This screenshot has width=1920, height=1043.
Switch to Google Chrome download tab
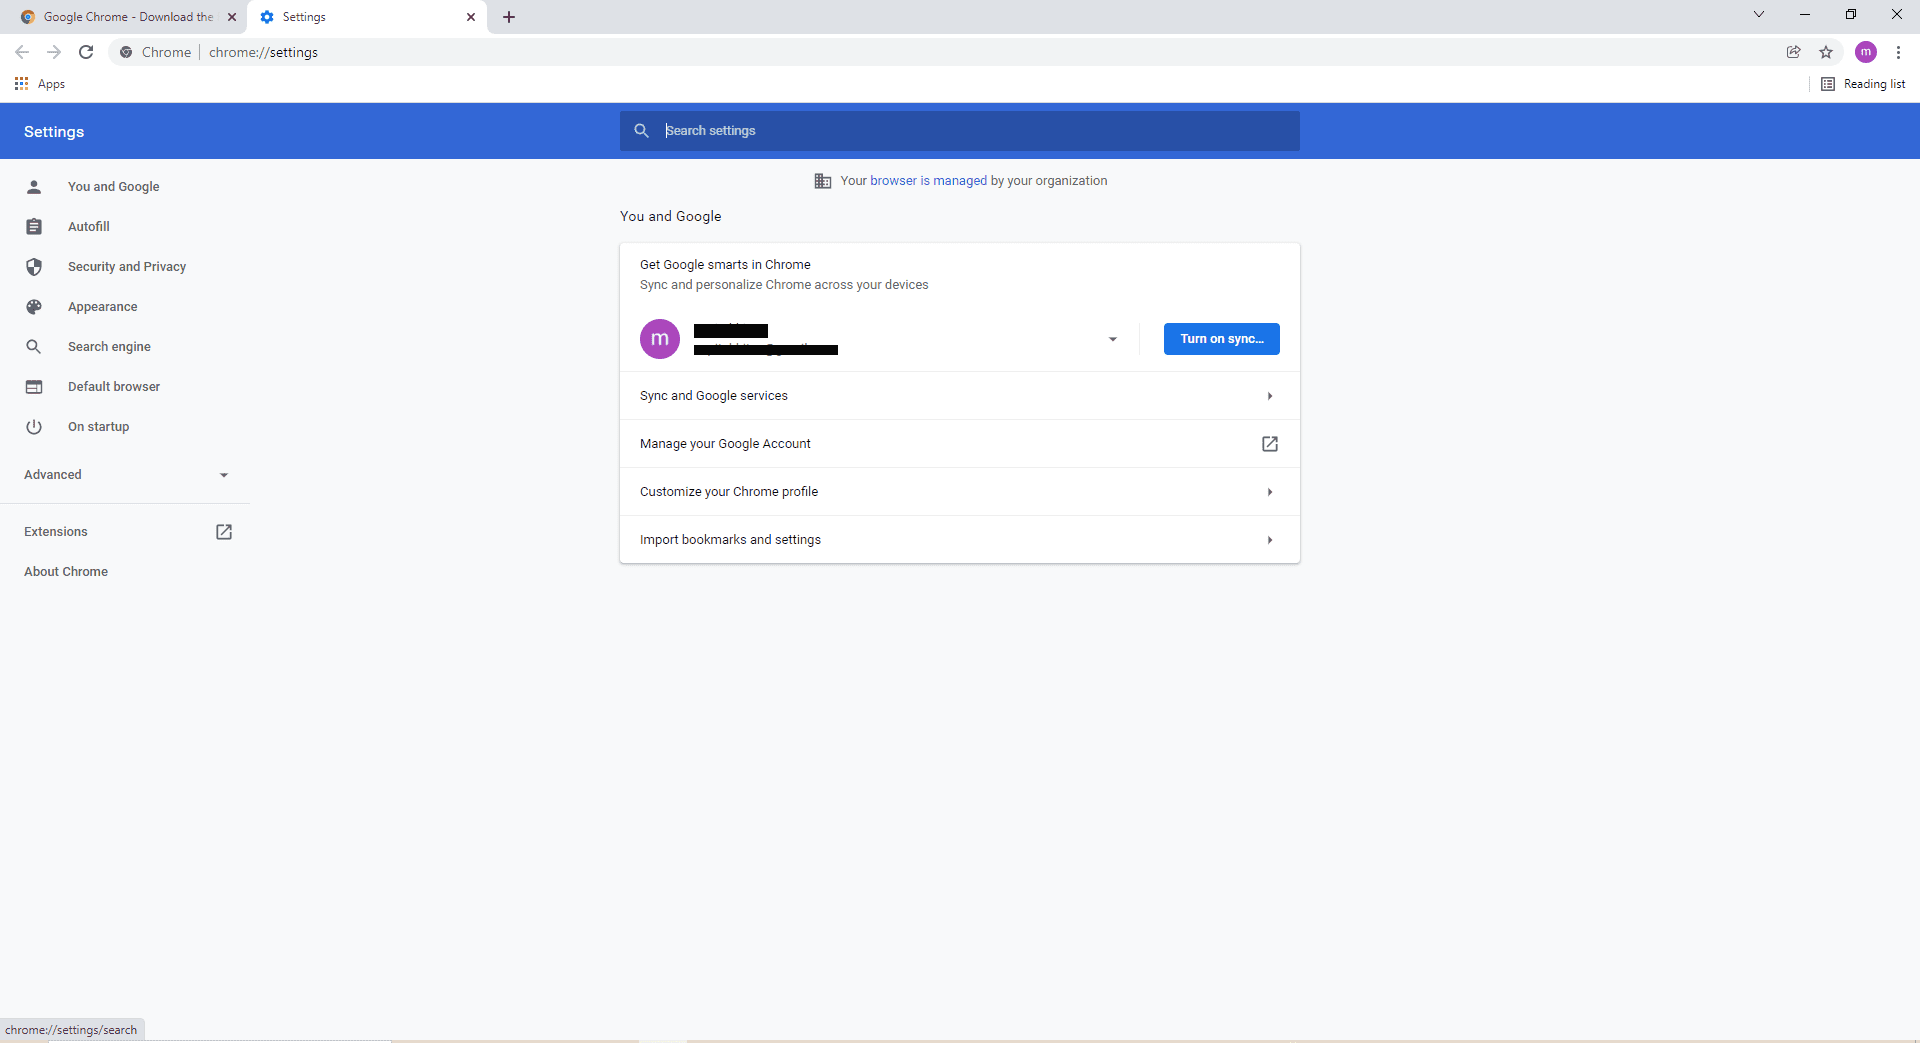coord(128,17)
